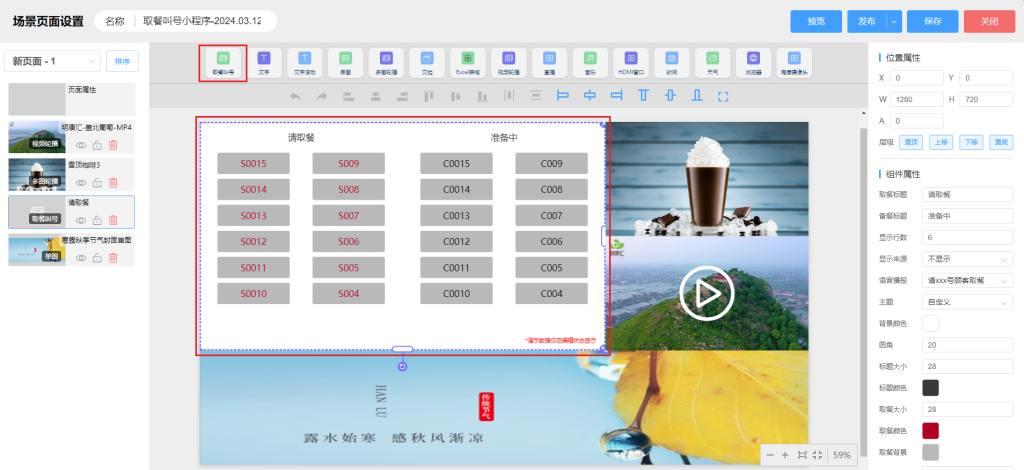
Task: Click the blue align-right-edge icon
Action: [616, 96]
